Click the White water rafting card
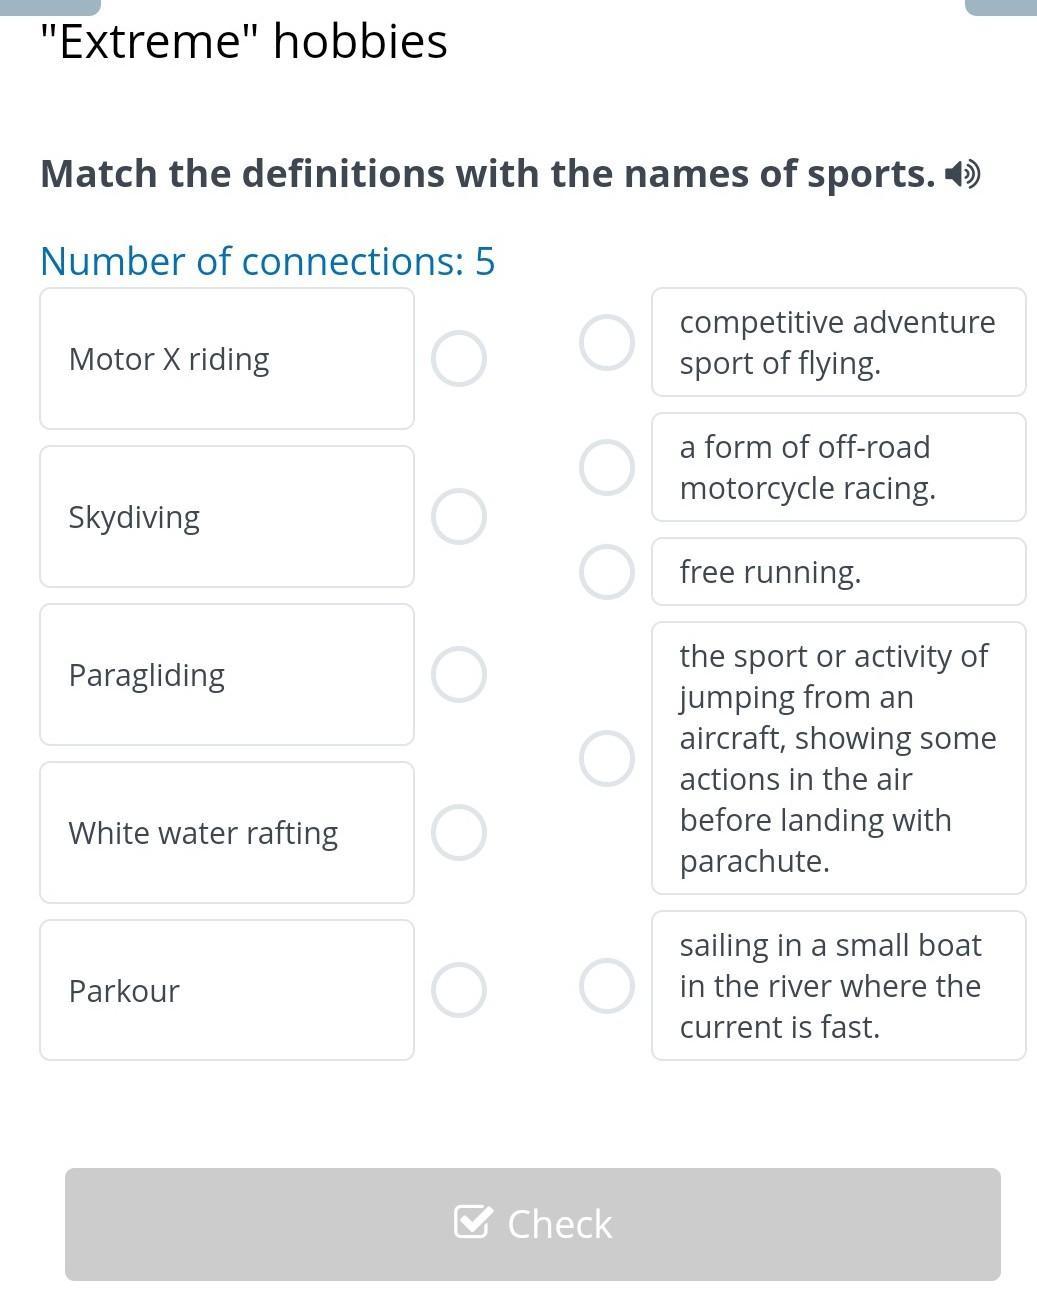Image resolution: width=1037 pixels, height=1294 pixels. (x=227, y=833)
